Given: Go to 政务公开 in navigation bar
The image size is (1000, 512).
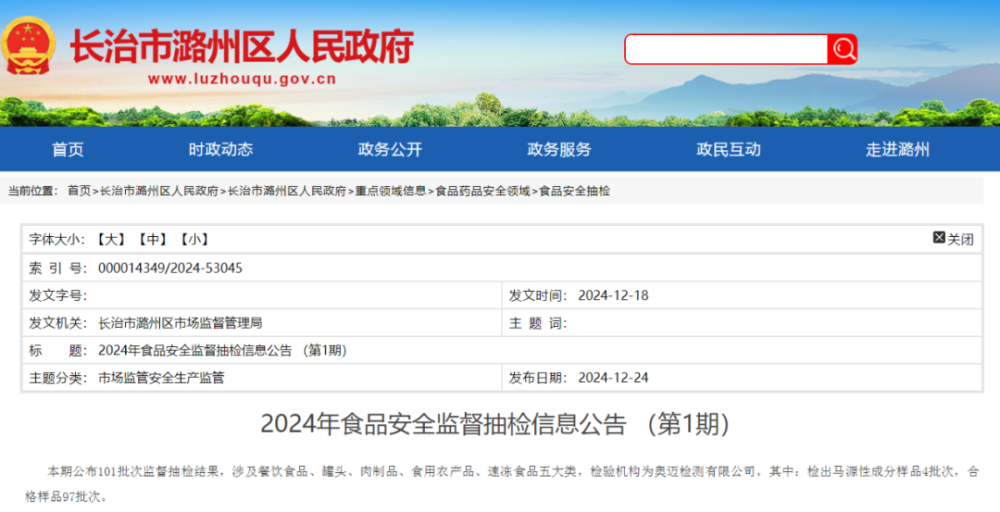Looking at the screenshot, I should (x=390, y=150).
